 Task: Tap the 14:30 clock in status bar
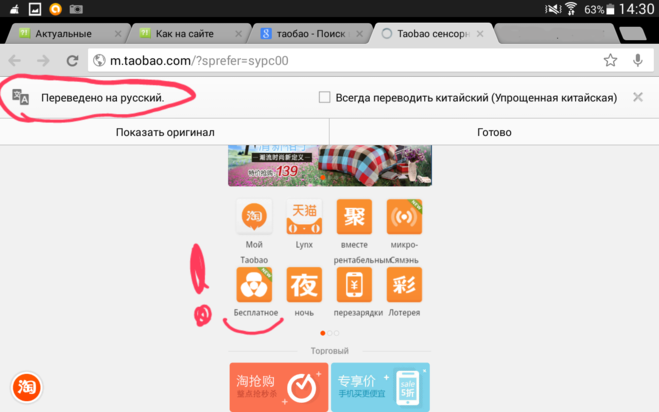pyautogui.click(x=636, y=9)
